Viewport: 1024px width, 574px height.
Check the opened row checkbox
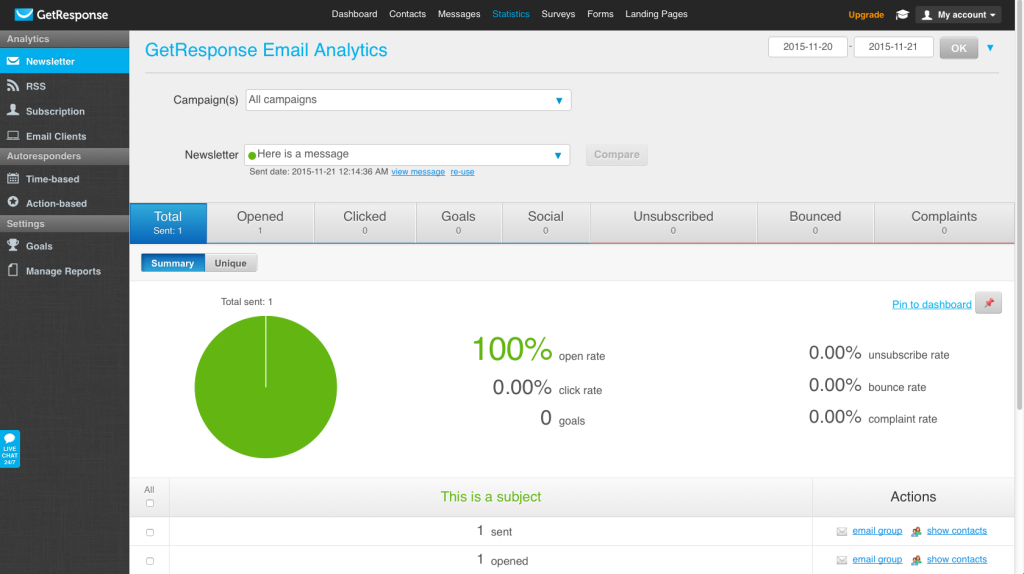[x=150, y=561]
